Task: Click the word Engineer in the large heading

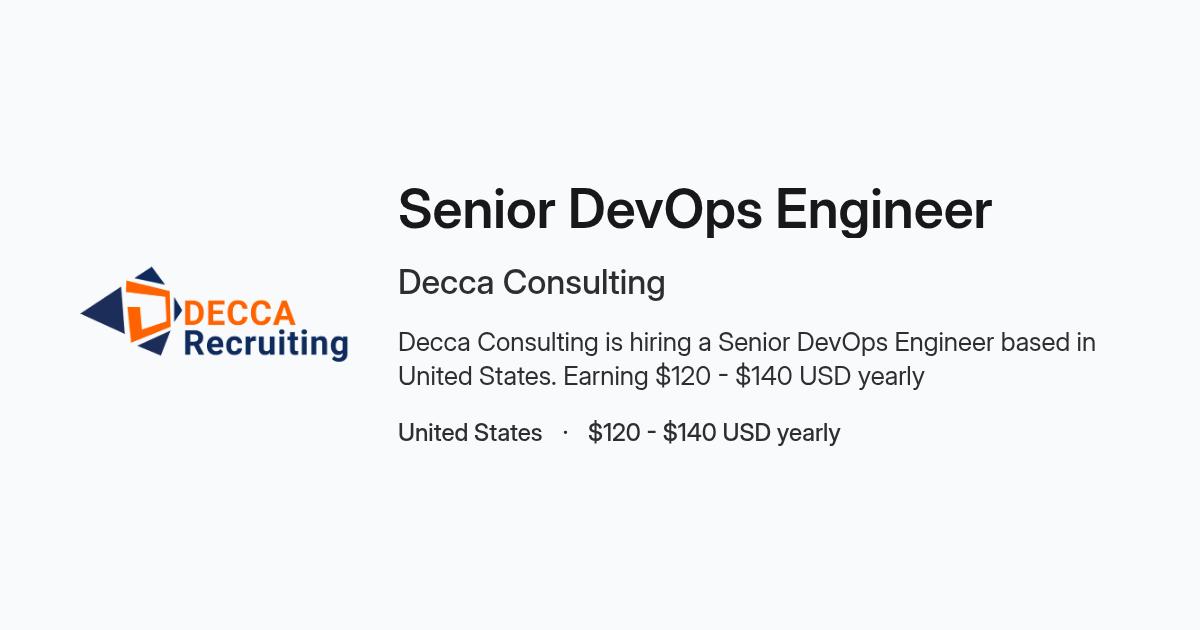Action: (x=884, y=210)
